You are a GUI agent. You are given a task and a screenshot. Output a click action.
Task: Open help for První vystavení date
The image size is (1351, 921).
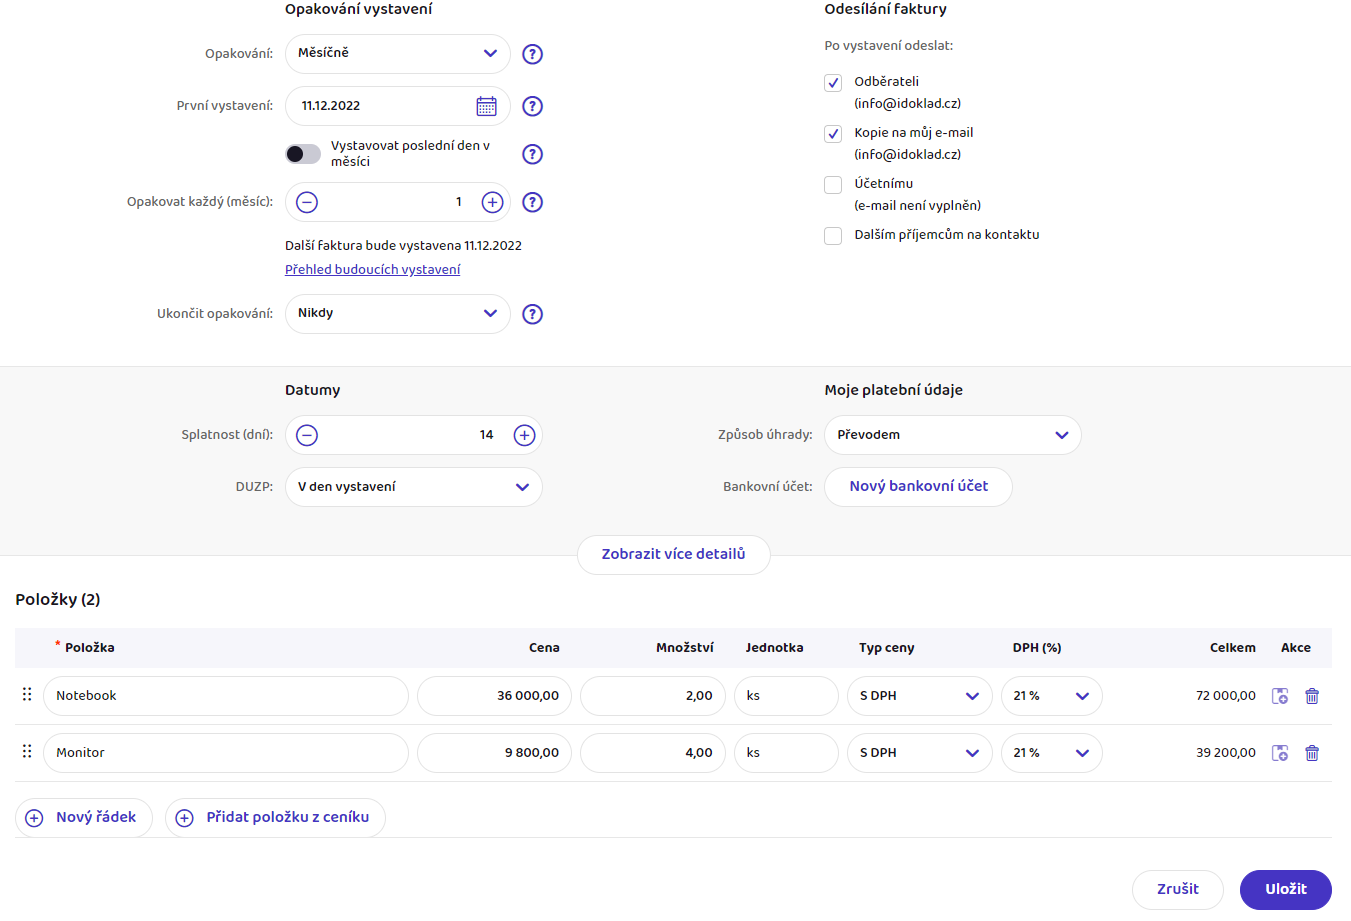533,106
